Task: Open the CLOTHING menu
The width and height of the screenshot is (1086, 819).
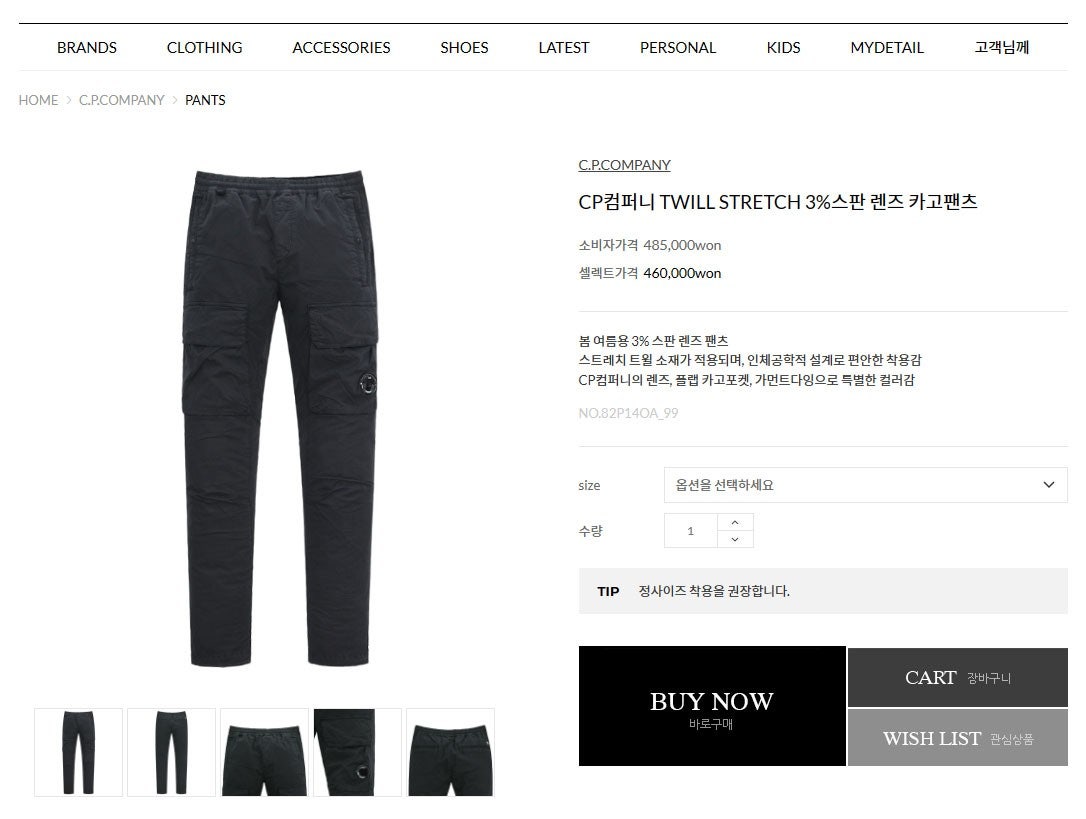Action: [x=204, y=48]
